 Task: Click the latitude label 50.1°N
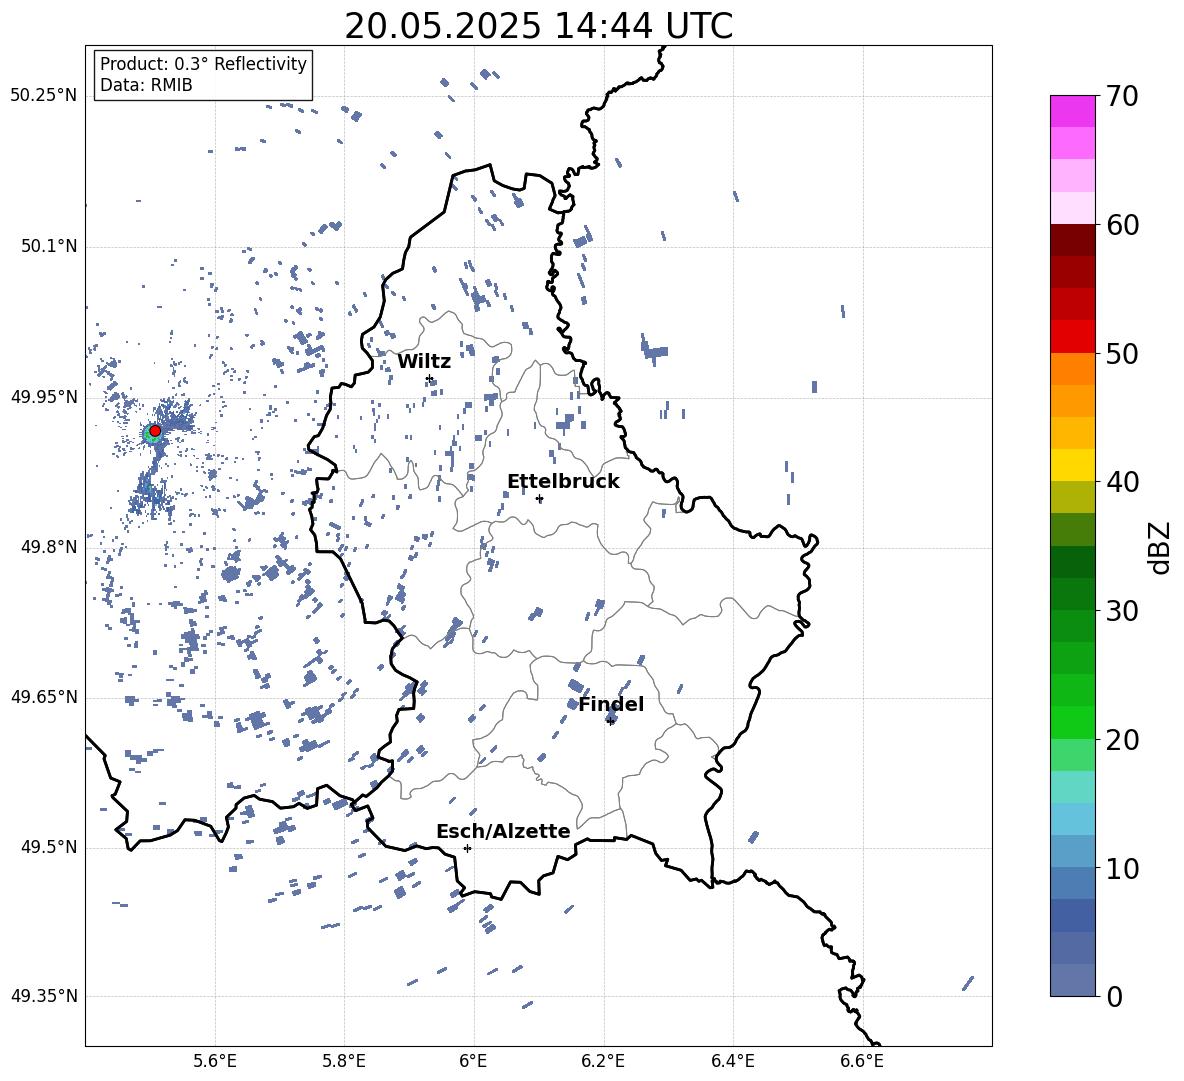[48, 247]
